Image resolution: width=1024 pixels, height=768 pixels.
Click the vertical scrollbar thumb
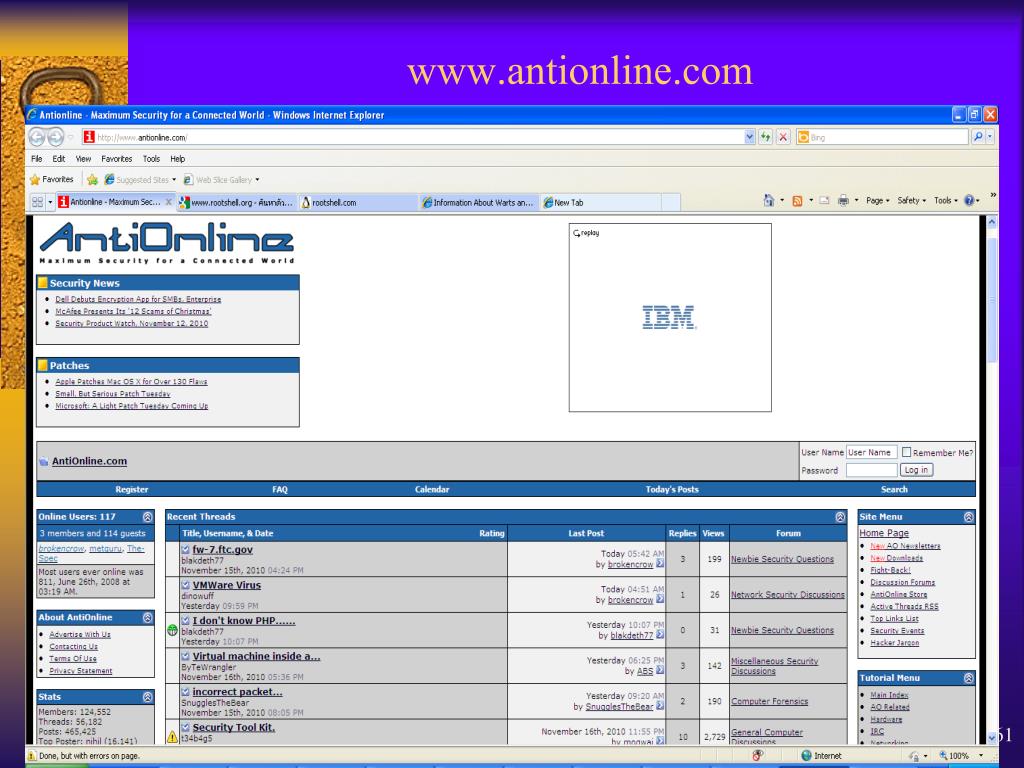pyautogui.click(x=991, y=299)
